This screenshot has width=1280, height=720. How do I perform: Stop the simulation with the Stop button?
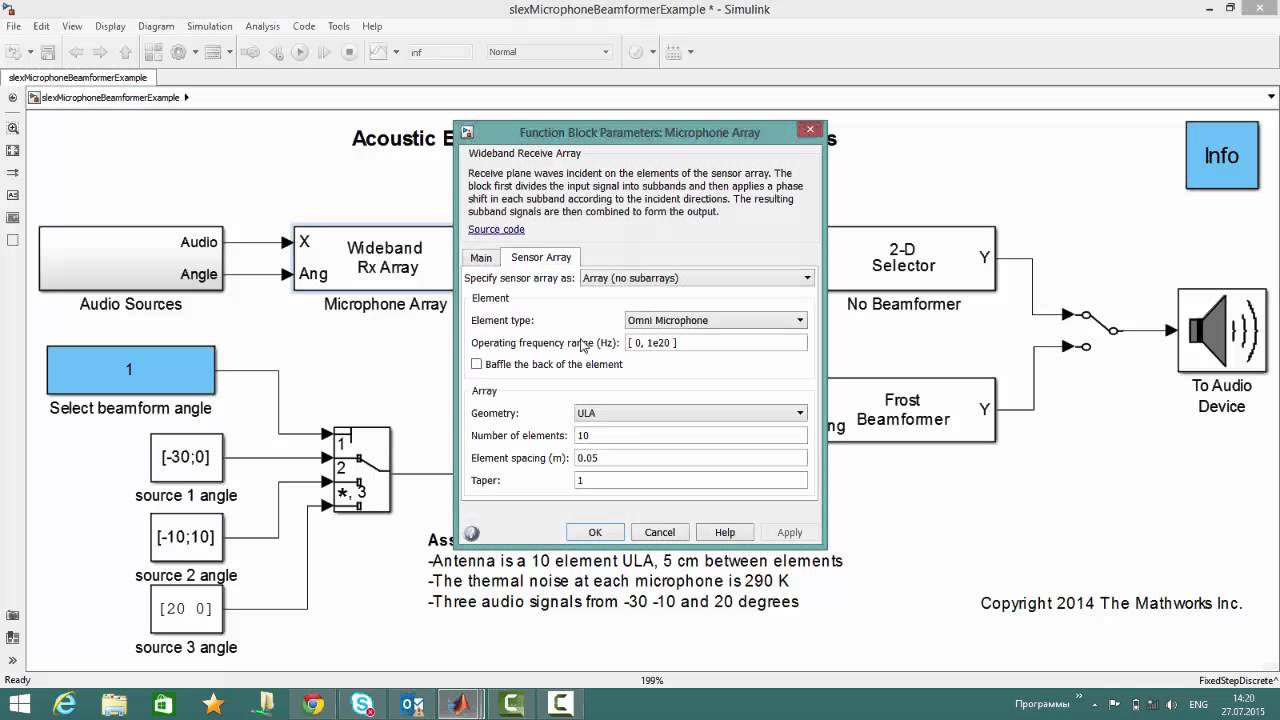[349, 52]
